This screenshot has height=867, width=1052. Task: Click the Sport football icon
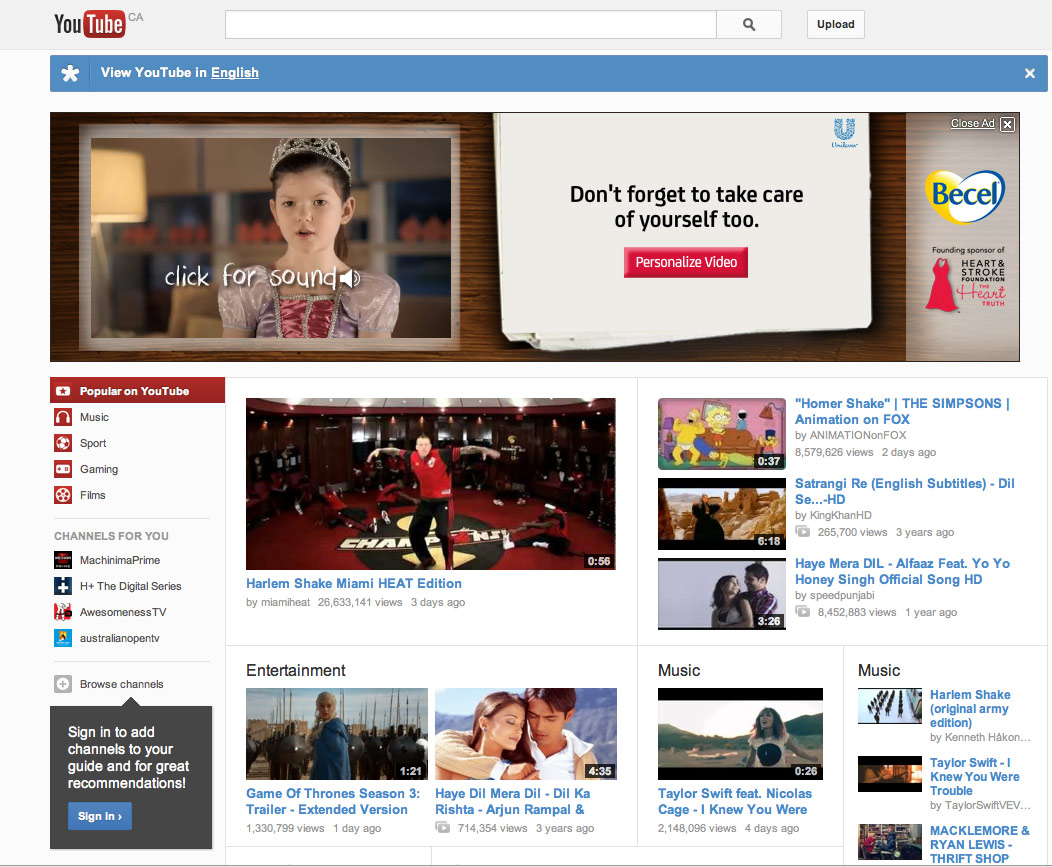click(63, 443)
